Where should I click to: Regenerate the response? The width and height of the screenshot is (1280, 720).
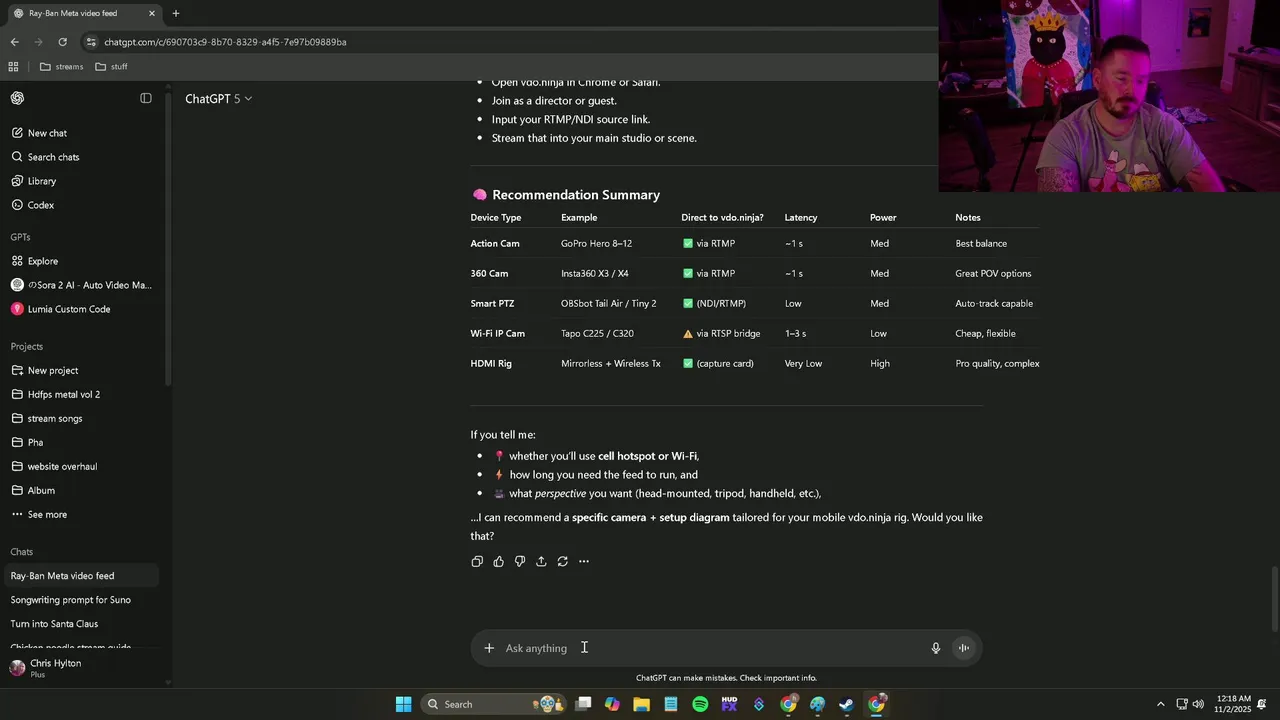(x=562, y=561)
